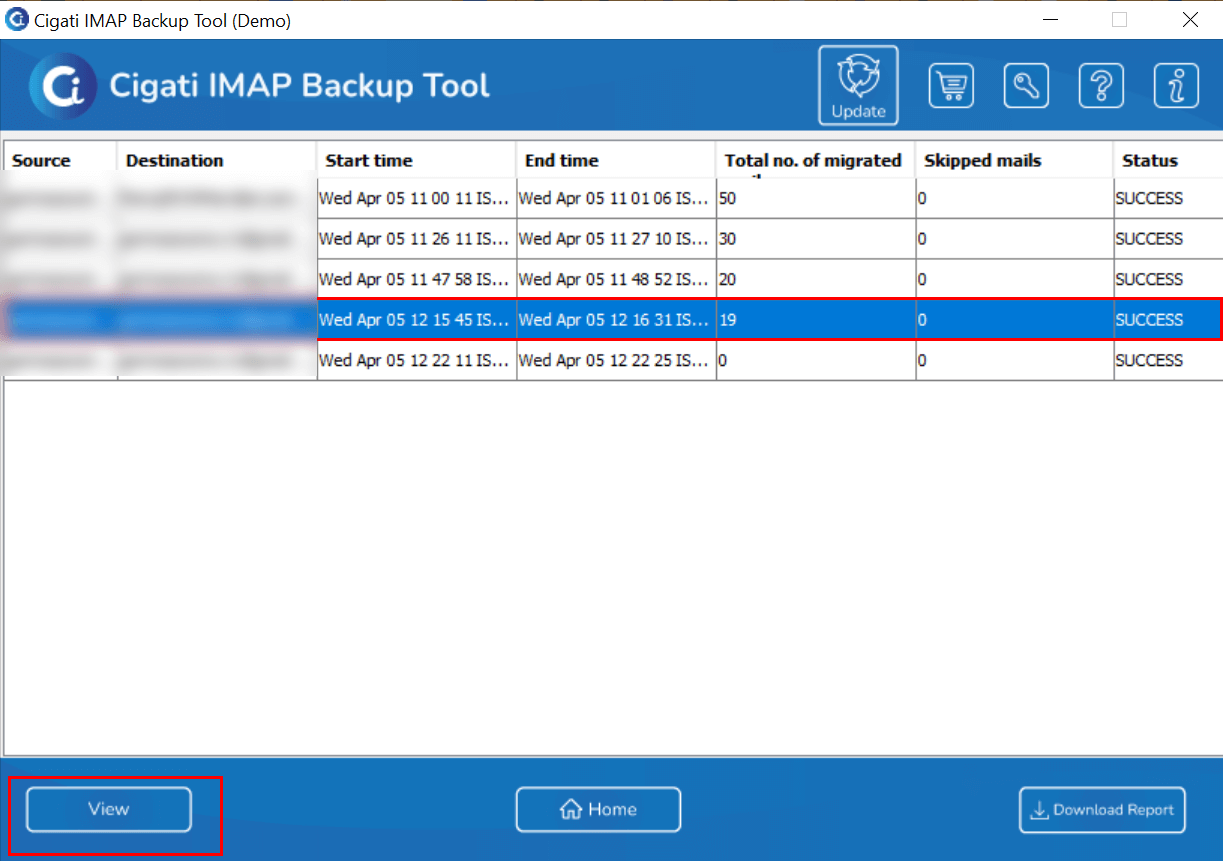
Task: Click skipped mails 0 in the 12 22 11 row
Action: pyautogui.click(x=1014, y=360)
